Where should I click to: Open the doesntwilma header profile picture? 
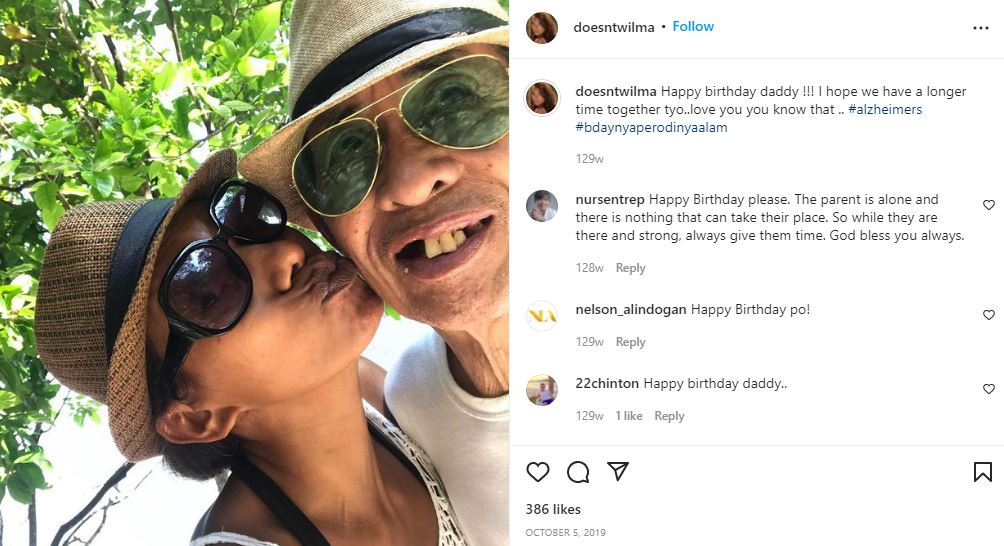542,28
